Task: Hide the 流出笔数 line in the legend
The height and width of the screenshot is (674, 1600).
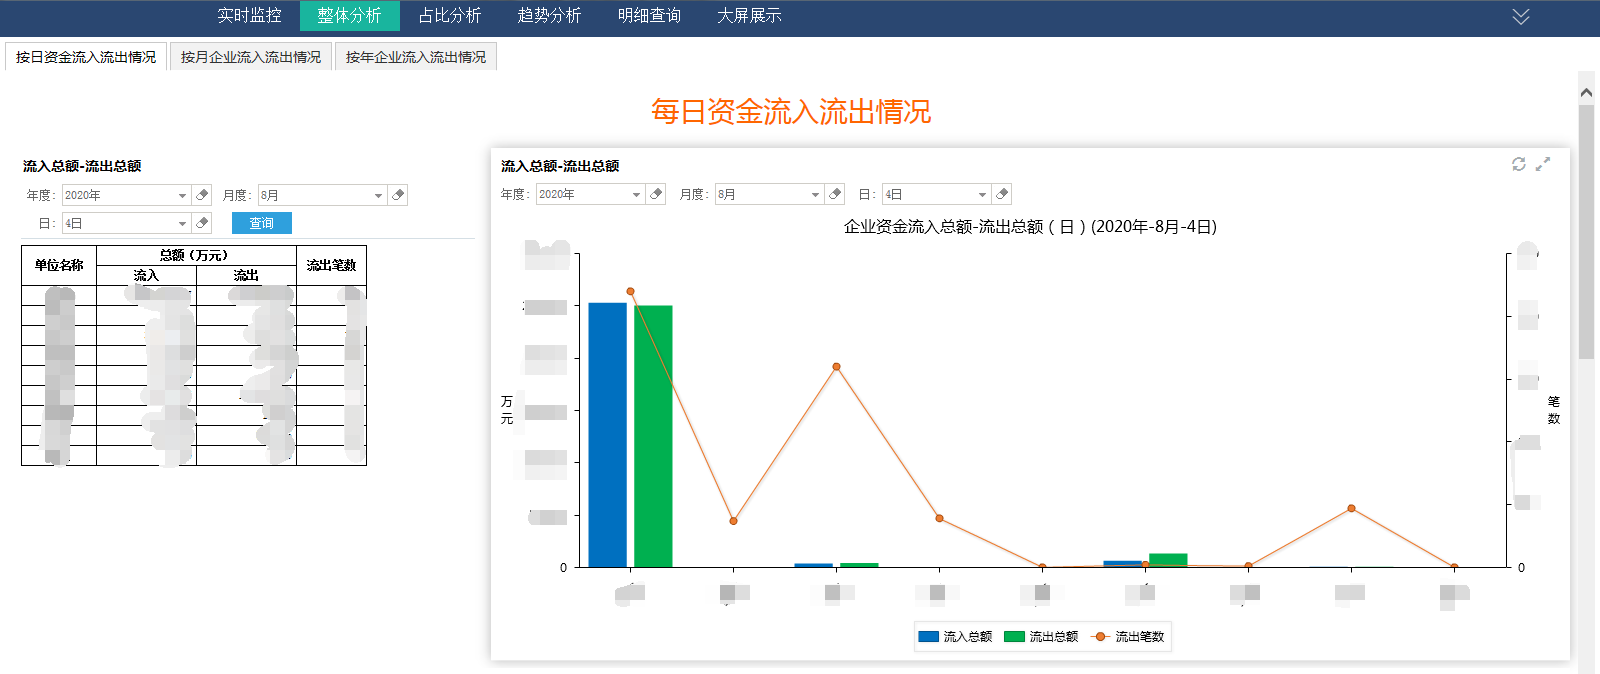Action: (x=1129, y=637)
